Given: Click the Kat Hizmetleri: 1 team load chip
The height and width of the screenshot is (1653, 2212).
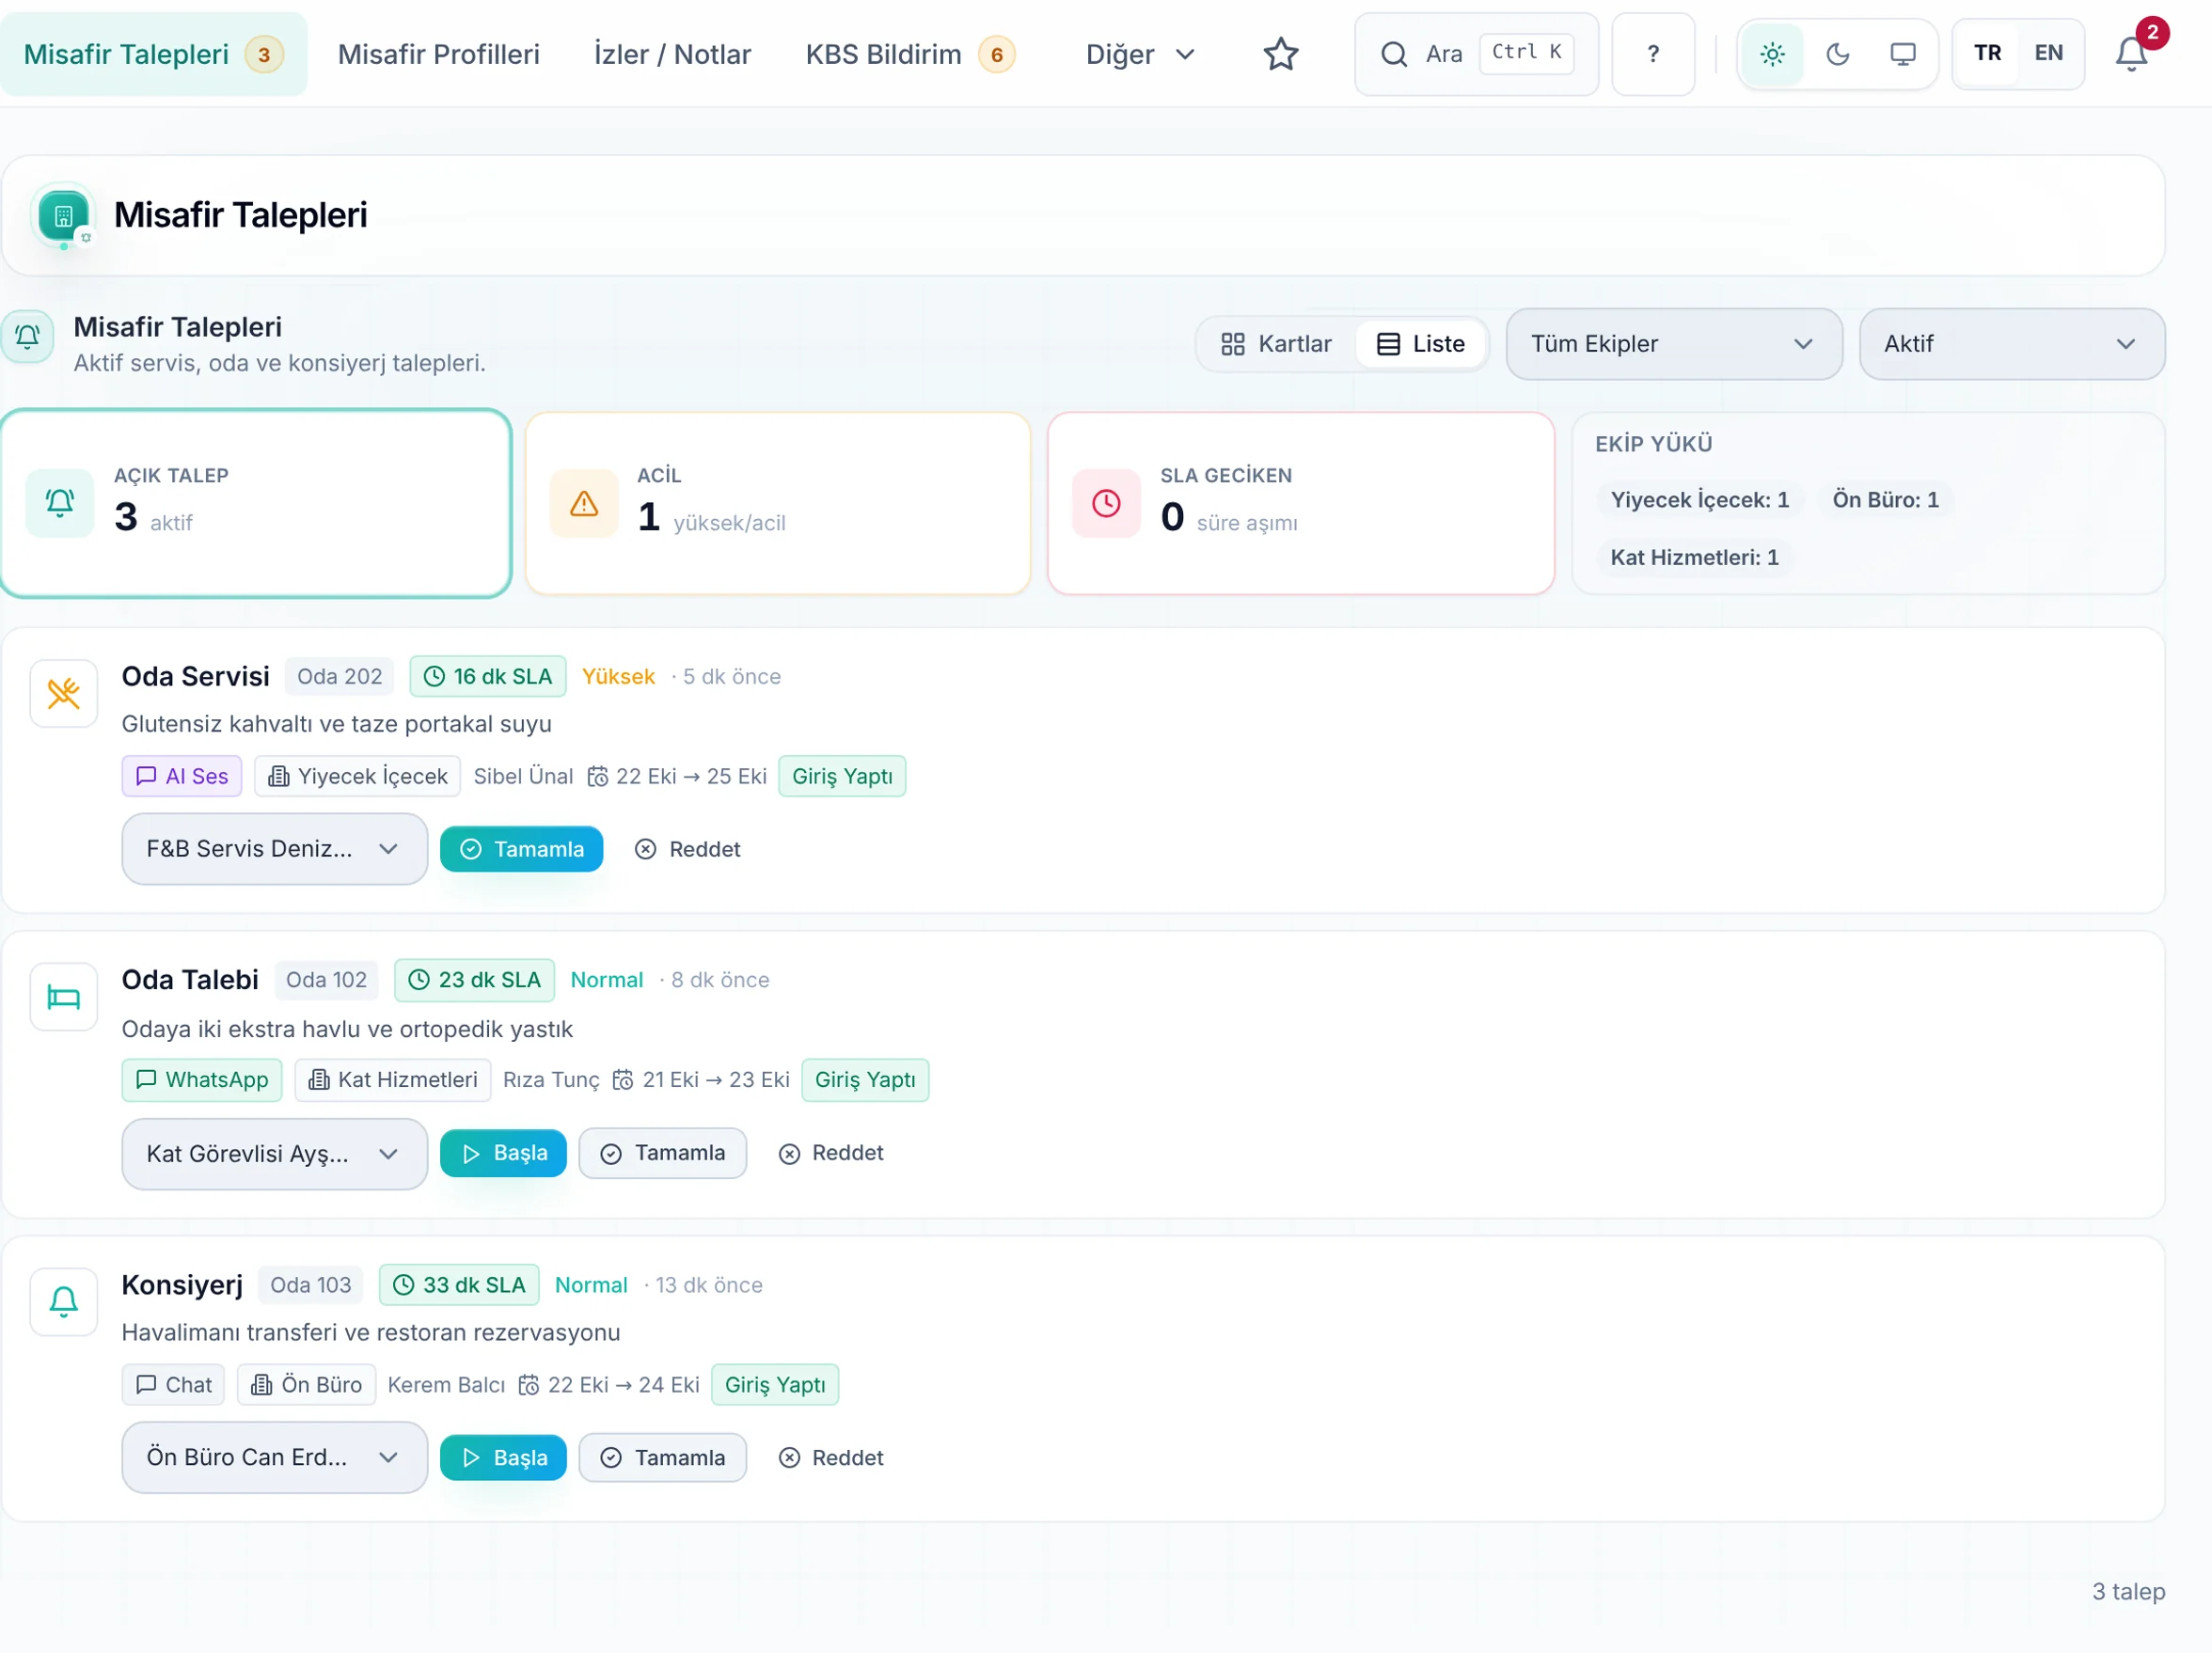Looking at the screenshot, I should click(1694, 557).
